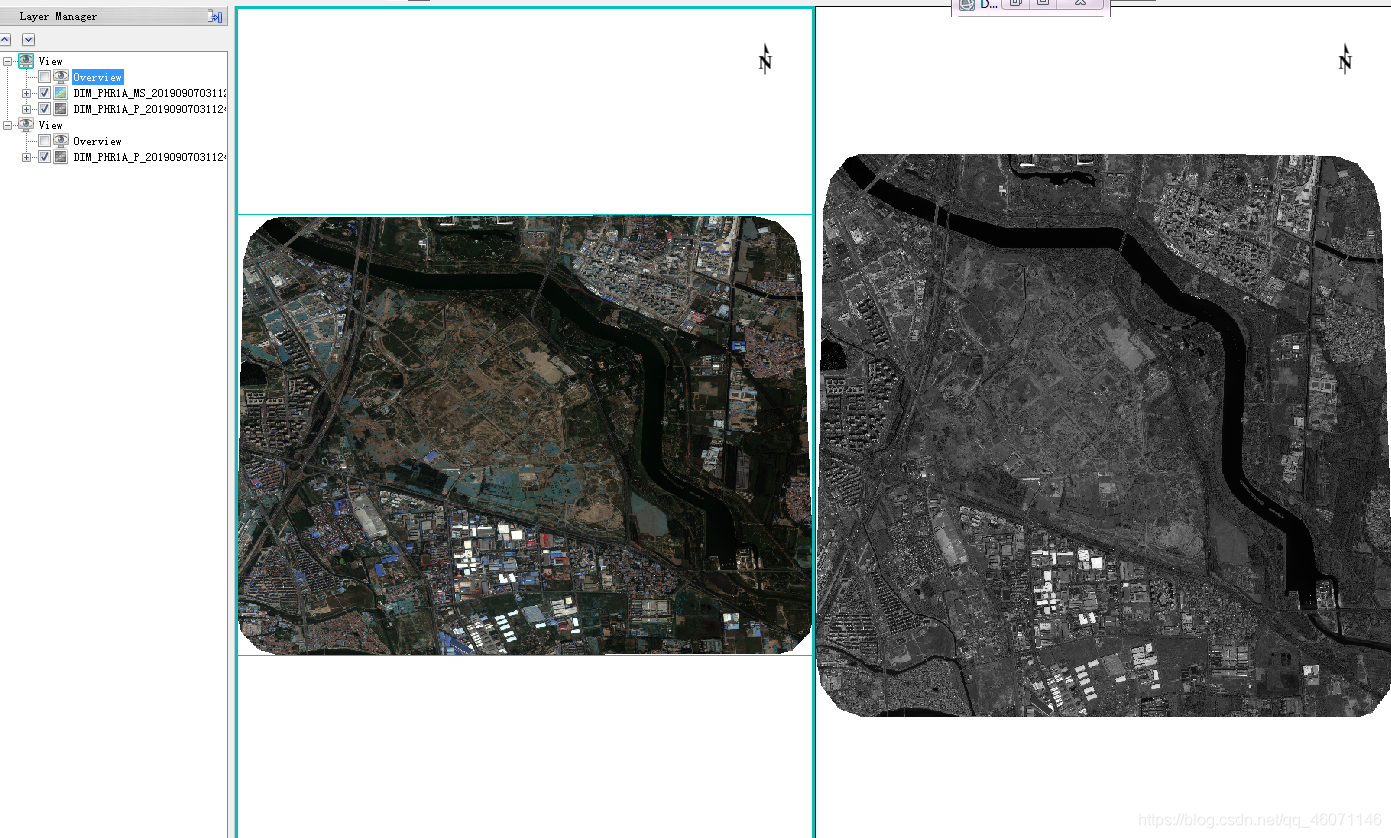
Task: Expand the DIM_PHR1A_P layer in second View
Action: 27,157
